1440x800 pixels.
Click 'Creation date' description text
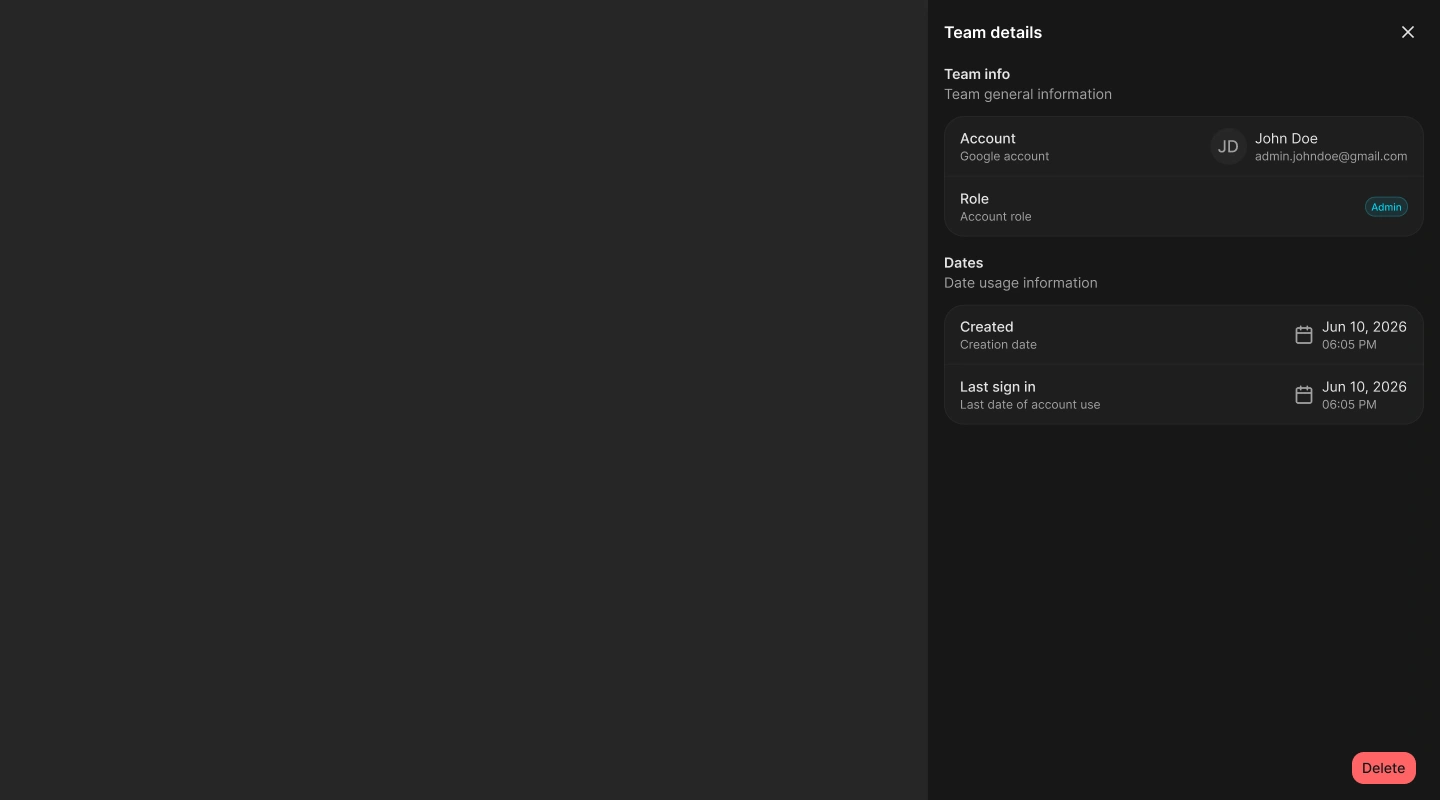click(x=998, y=344)
